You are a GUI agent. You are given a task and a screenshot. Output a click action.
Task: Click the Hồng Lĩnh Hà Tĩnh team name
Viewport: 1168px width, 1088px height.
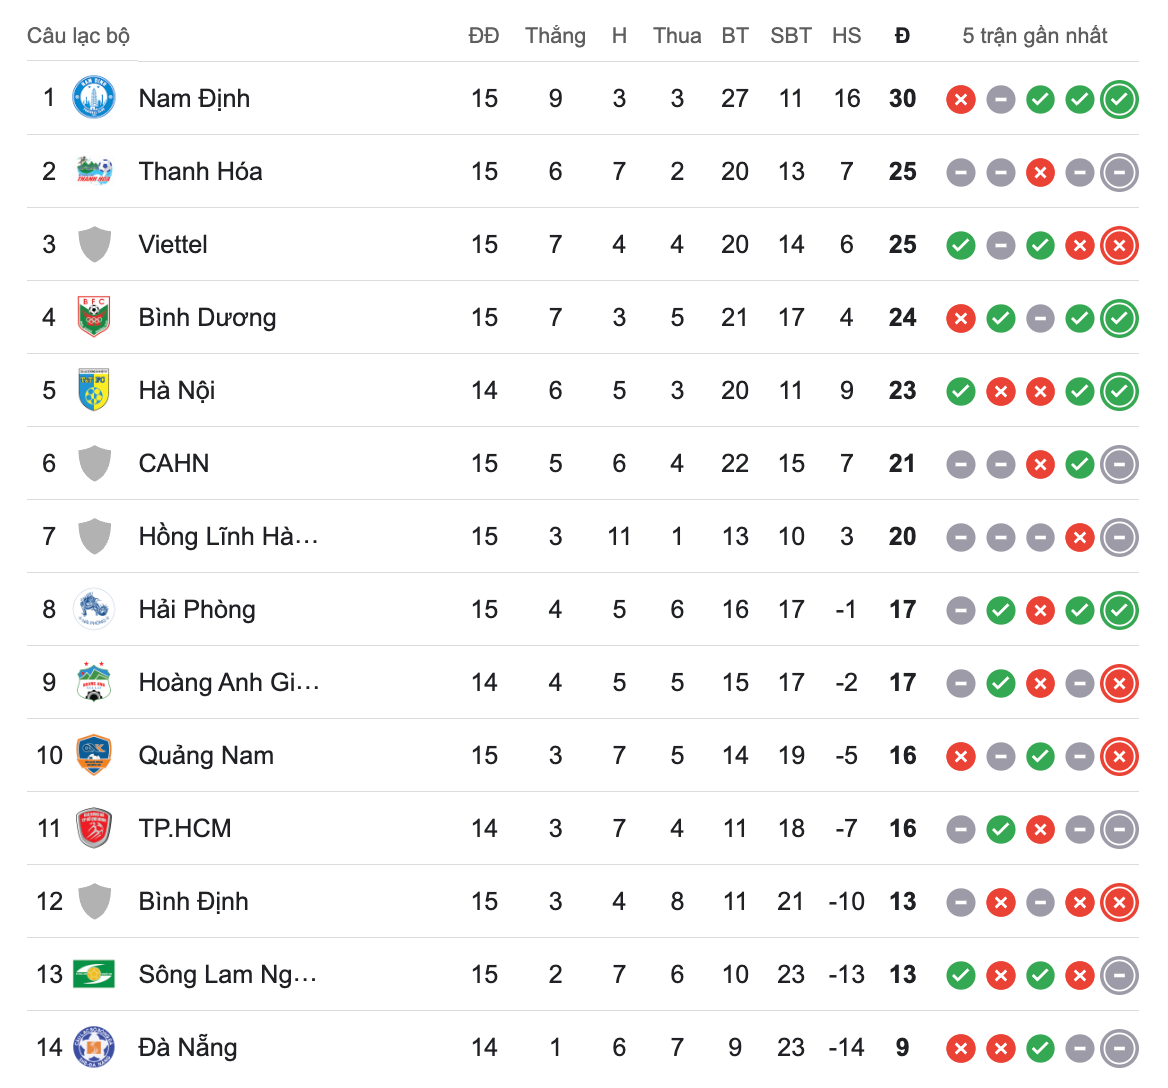(x=228, y=536)
